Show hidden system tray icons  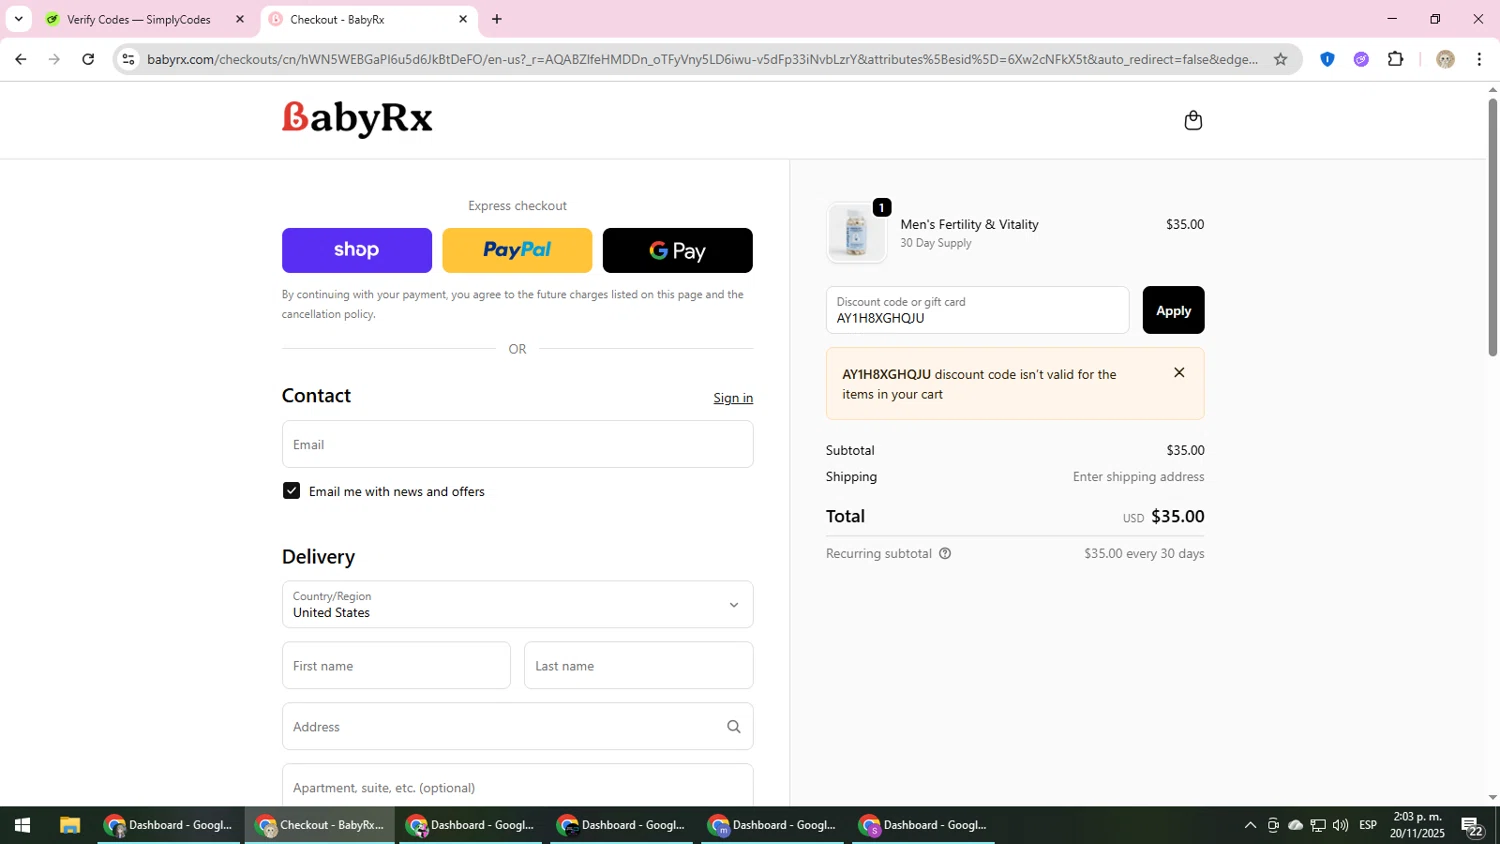pos(1250,825)
